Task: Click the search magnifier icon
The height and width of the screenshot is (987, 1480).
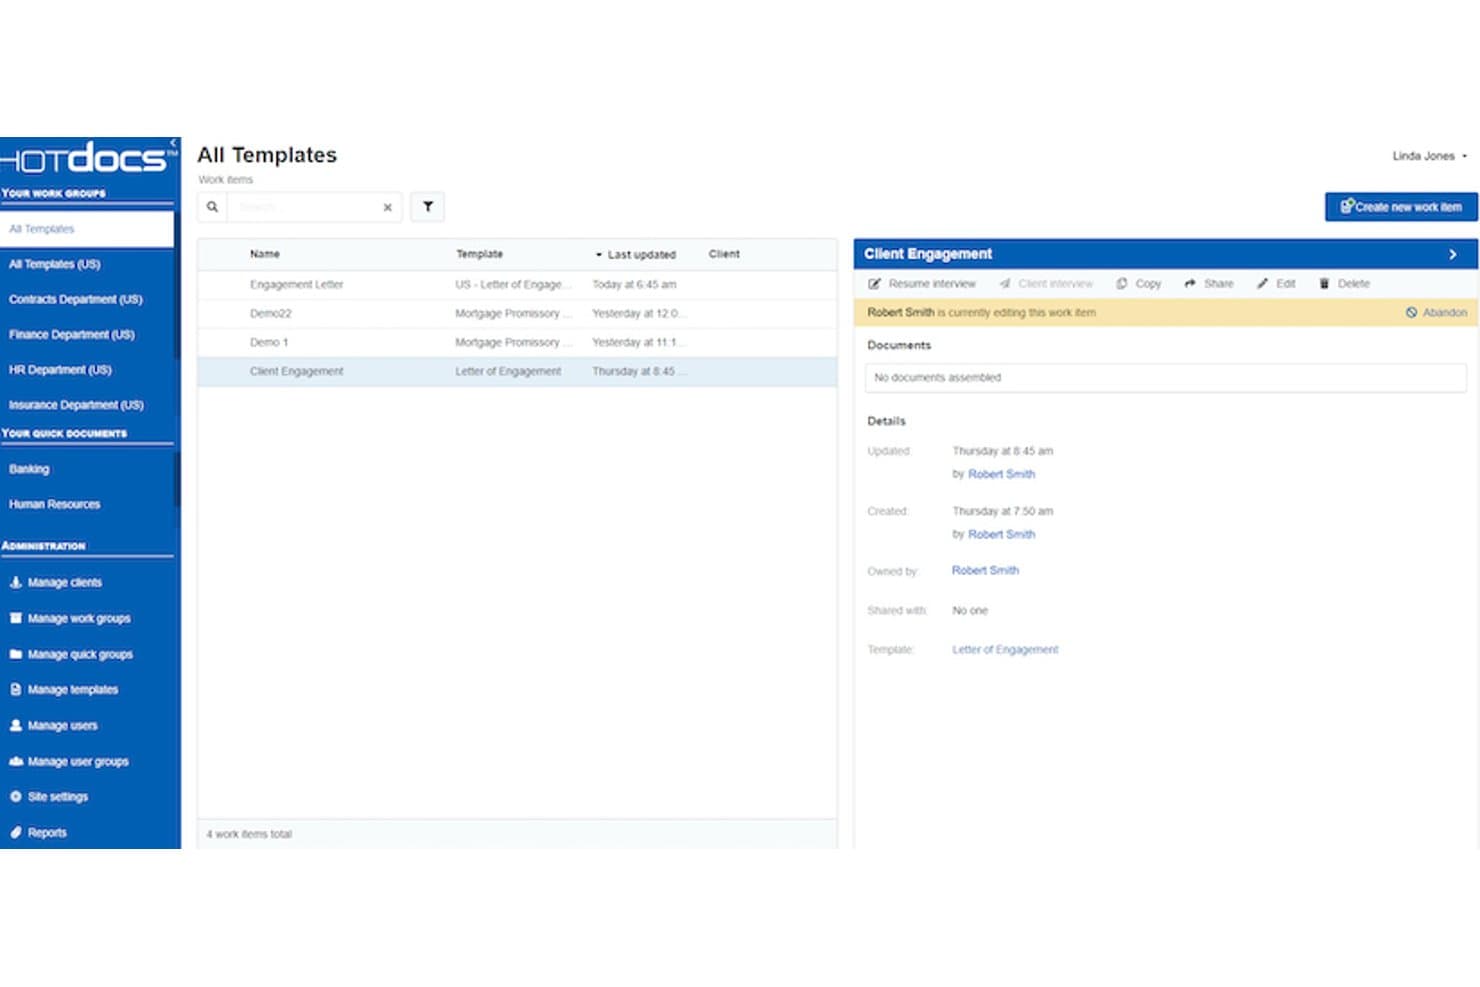Action: click(x=212, y=207)
